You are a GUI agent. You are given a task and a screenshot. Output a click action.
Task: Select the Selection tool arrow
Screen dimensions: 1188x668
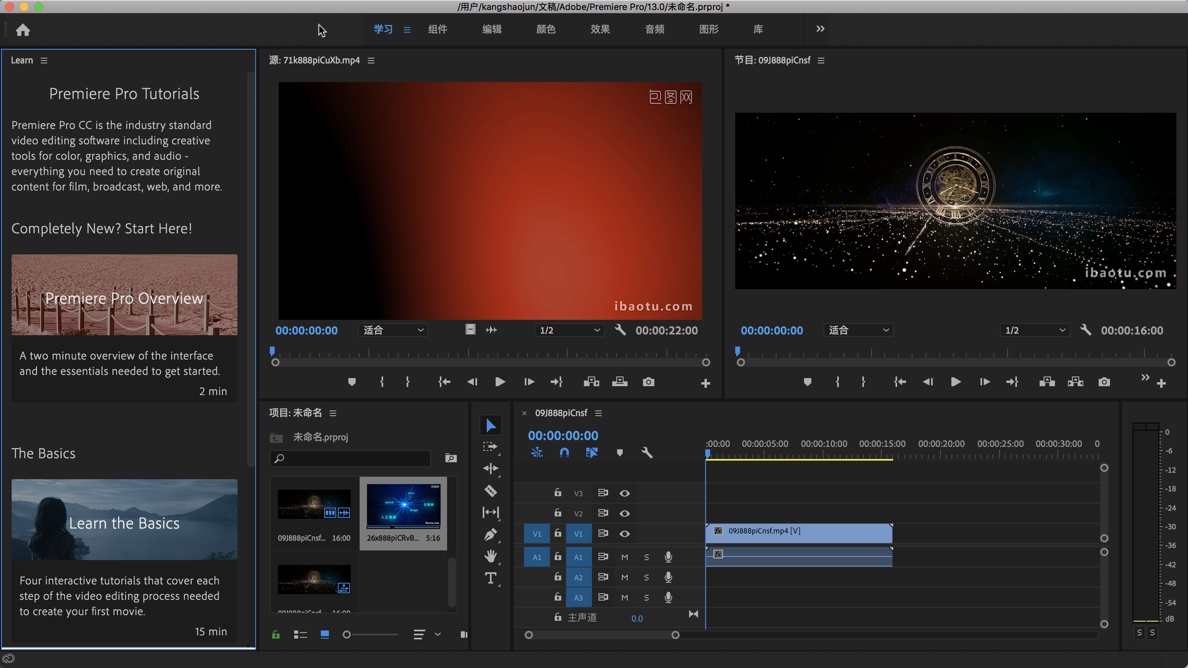(491, 425)
